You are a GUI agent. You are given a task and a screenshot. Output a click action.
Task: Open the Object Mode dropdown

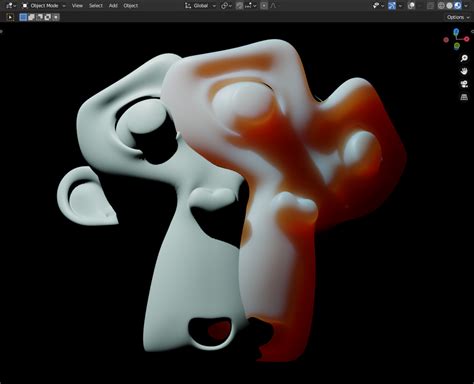point(44,6)
